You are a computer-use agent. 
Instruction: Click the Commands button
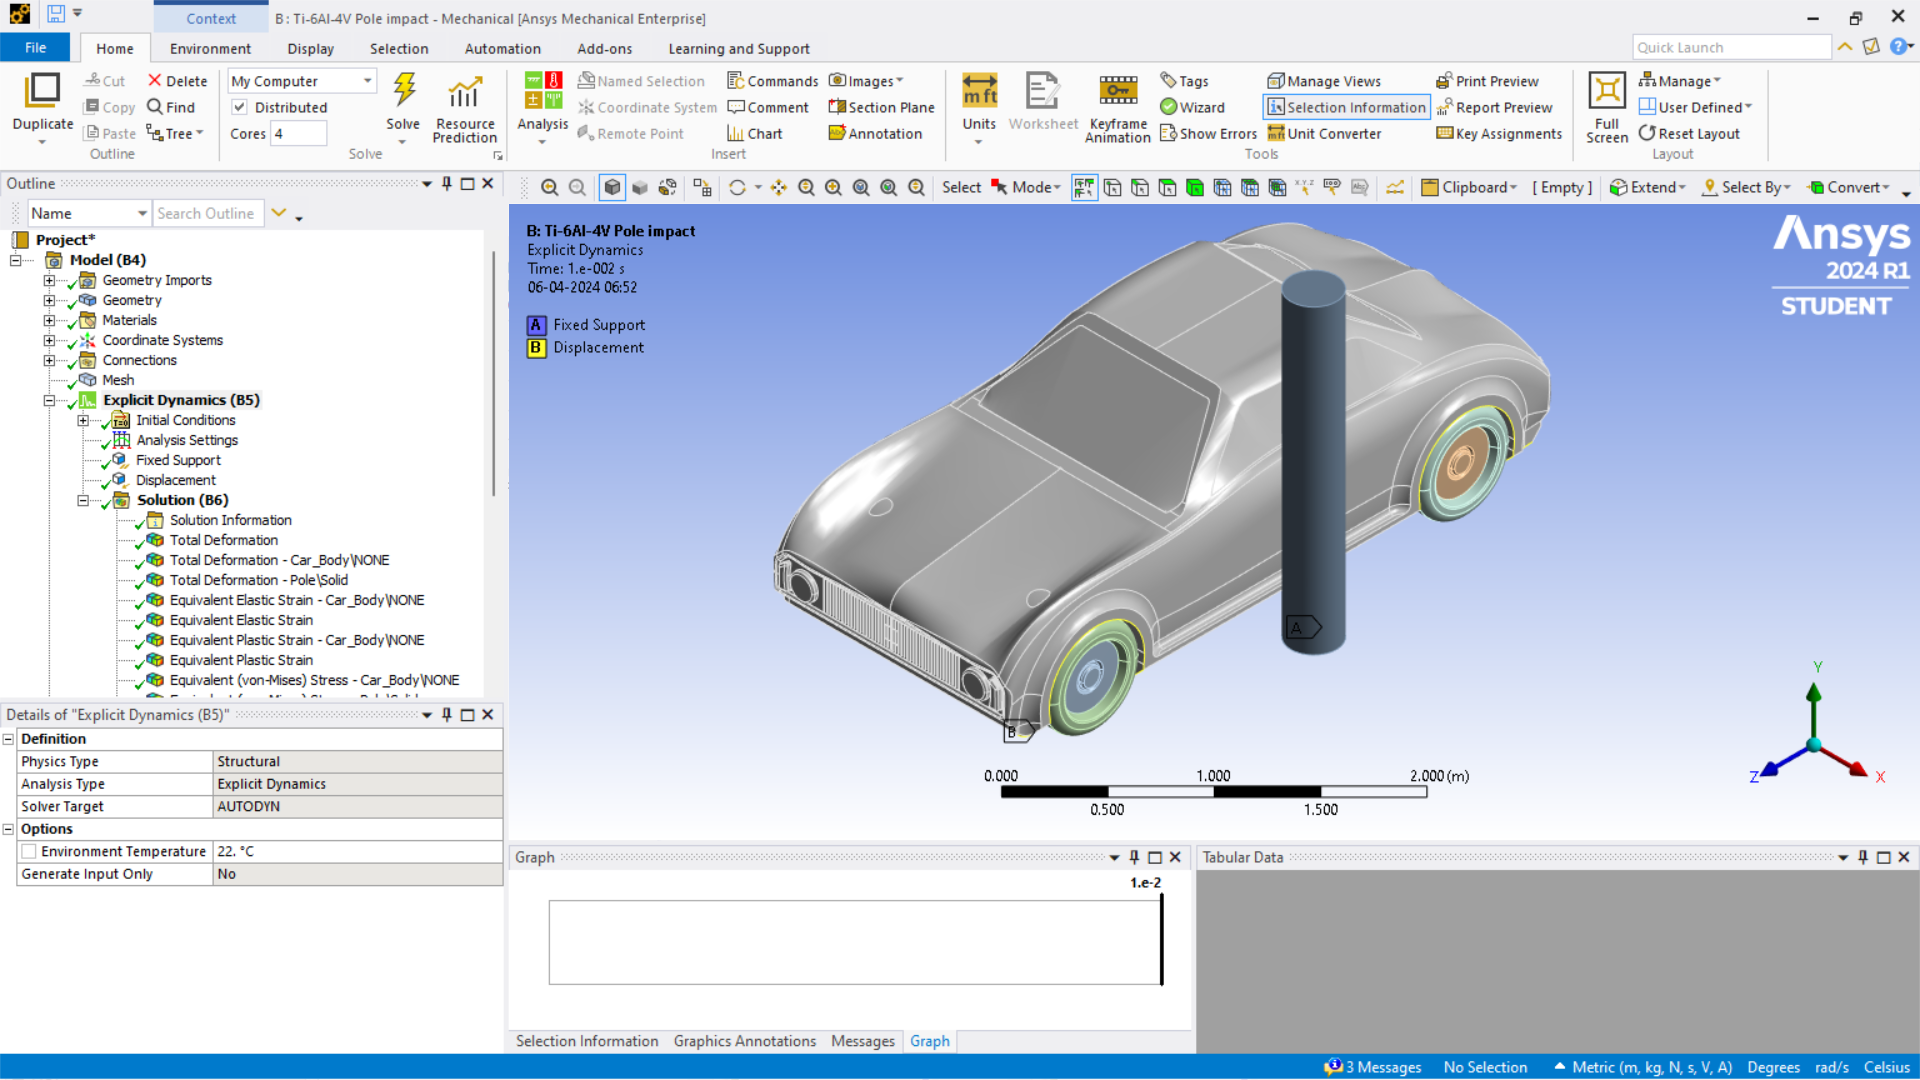pyautogui.click(x=772, y=81)
